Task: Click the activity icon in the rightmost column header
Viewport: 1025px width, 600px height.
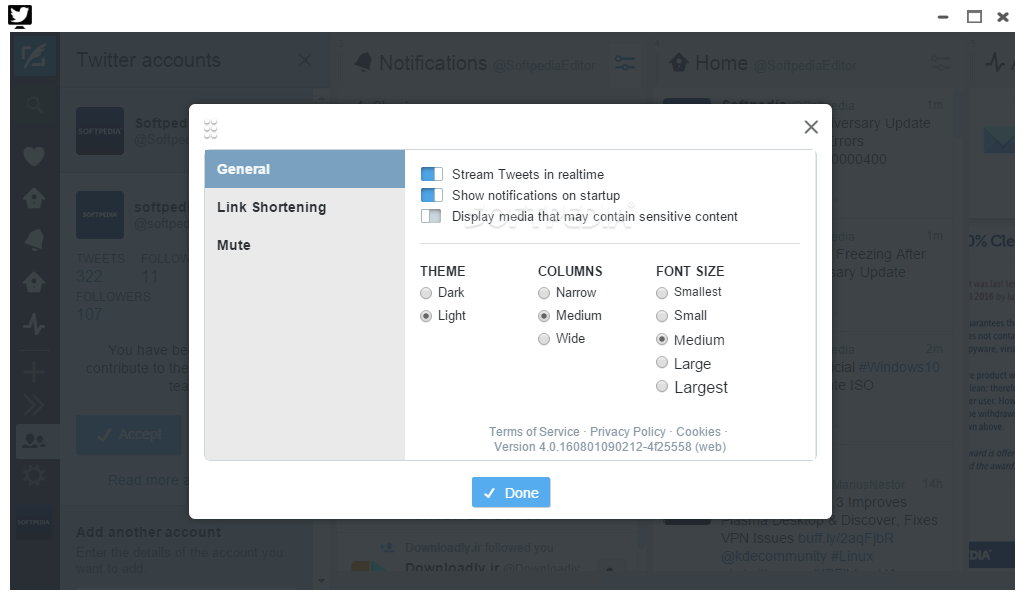Action: 995,63
